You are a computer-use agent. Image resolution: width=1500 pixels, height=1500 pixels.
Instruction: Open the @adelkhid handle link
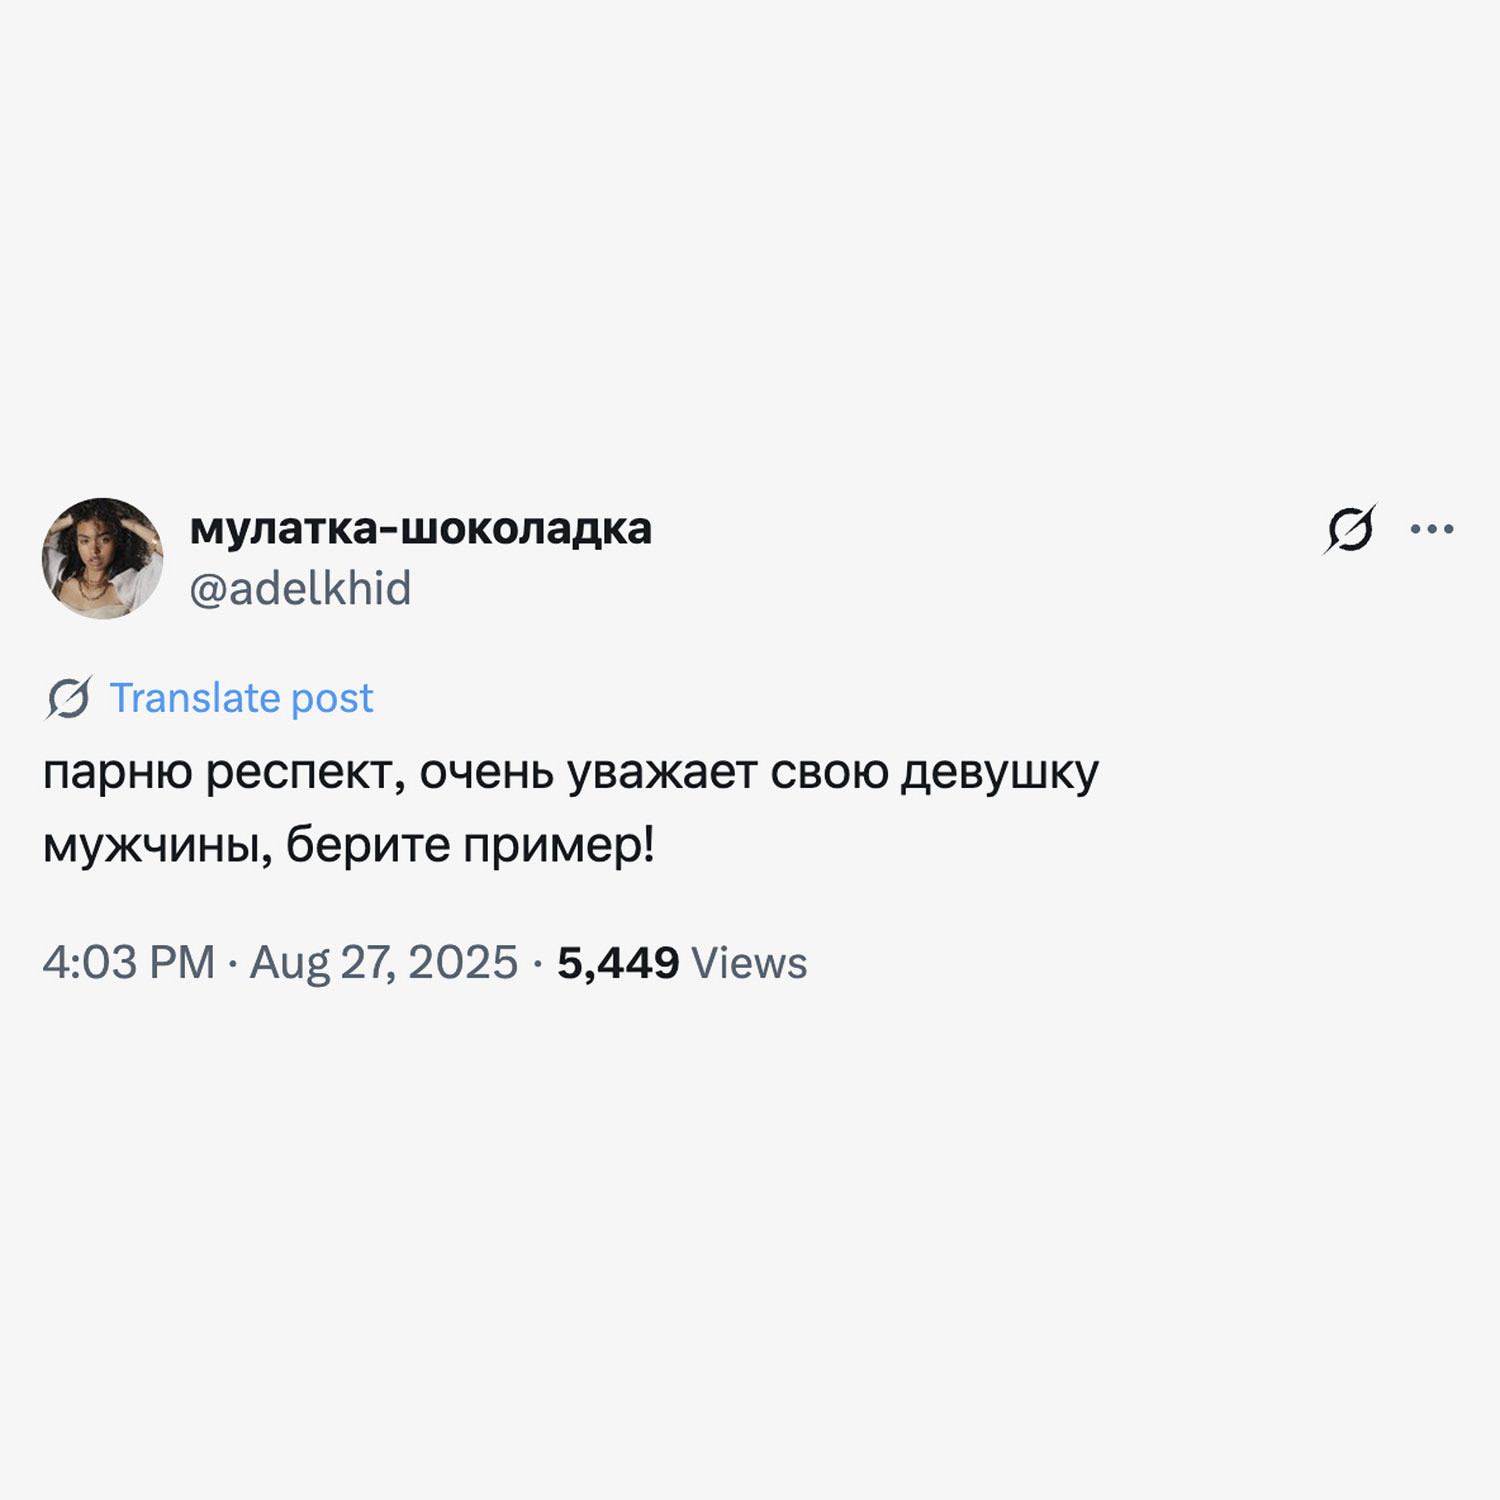(x=300, y=588)
